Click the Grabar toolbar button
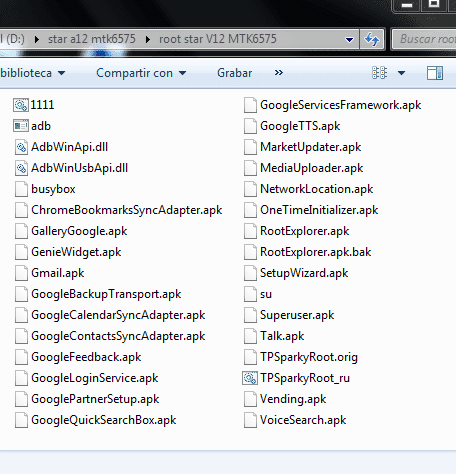456x474 pixels. pyautogui.click(x=234, y=73)
